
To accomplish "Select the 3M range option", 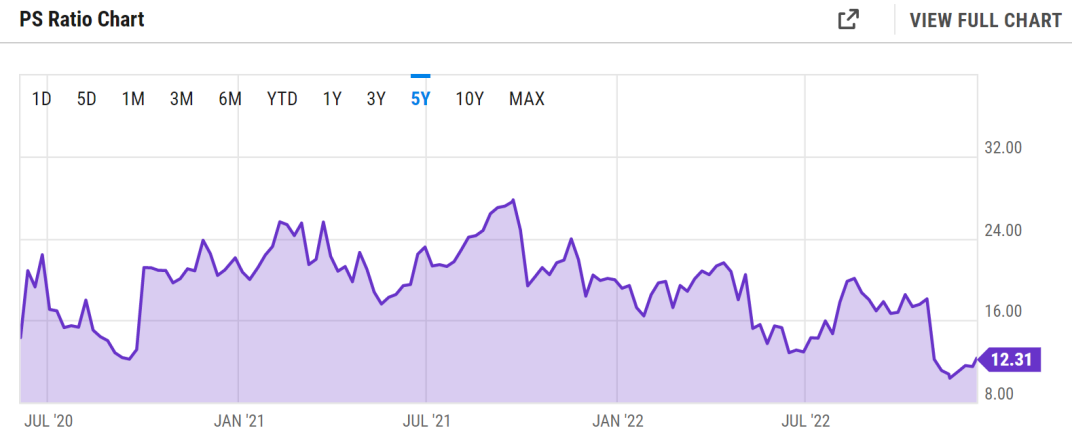I will coord(181,99).
